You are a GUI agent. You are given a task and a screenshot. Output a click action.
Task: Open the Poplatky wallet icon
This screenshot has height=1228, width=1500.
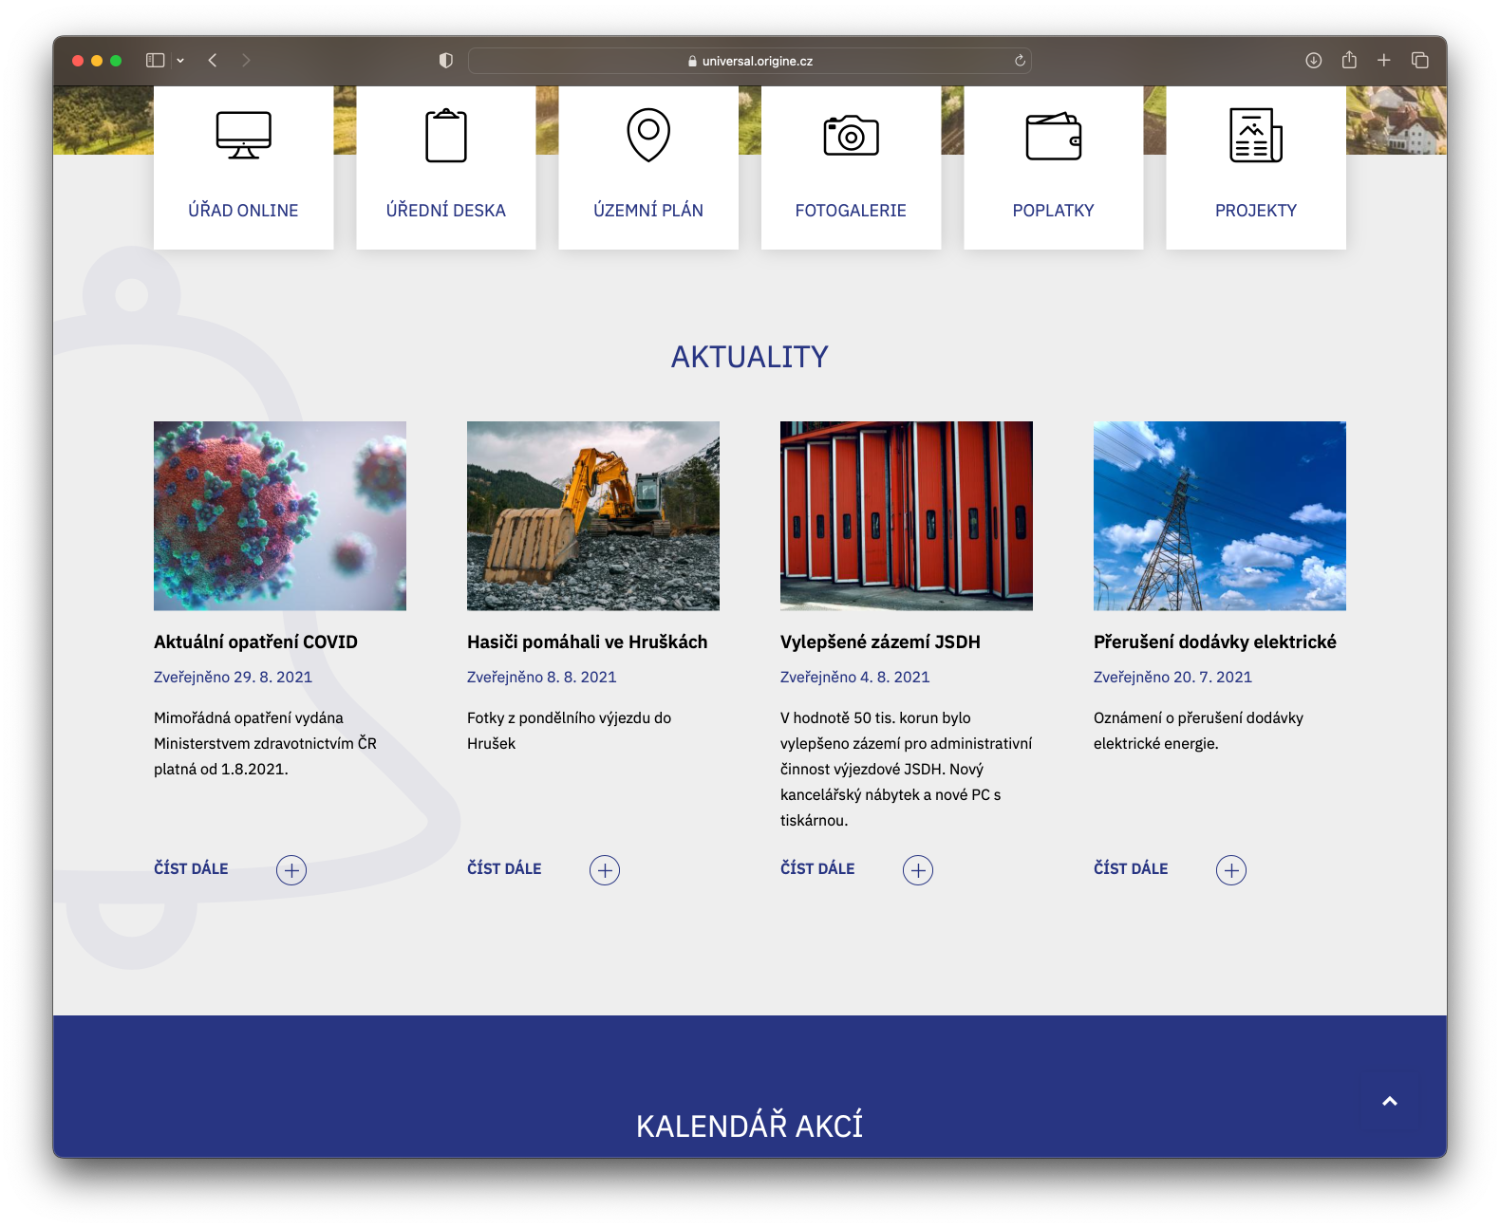(x=1053, y=136)
